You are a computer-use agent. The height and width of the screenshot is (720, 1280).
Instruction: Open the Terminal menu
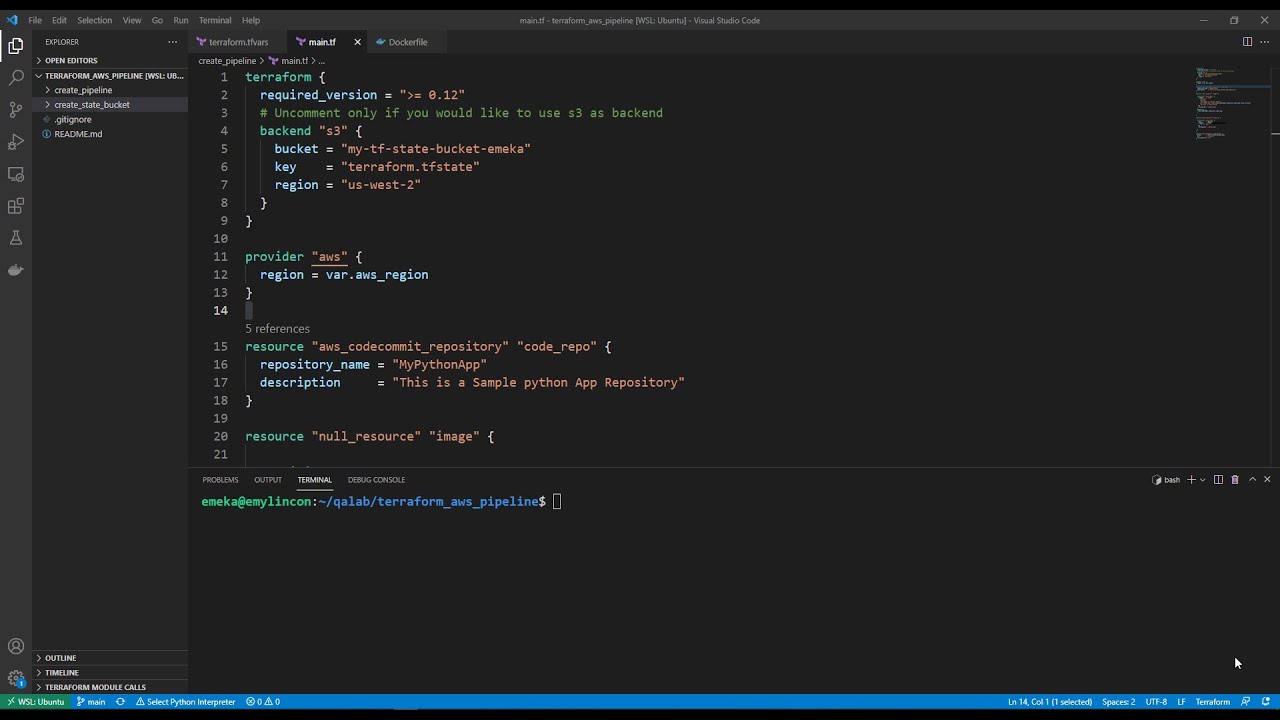click(x=215, y=20)
